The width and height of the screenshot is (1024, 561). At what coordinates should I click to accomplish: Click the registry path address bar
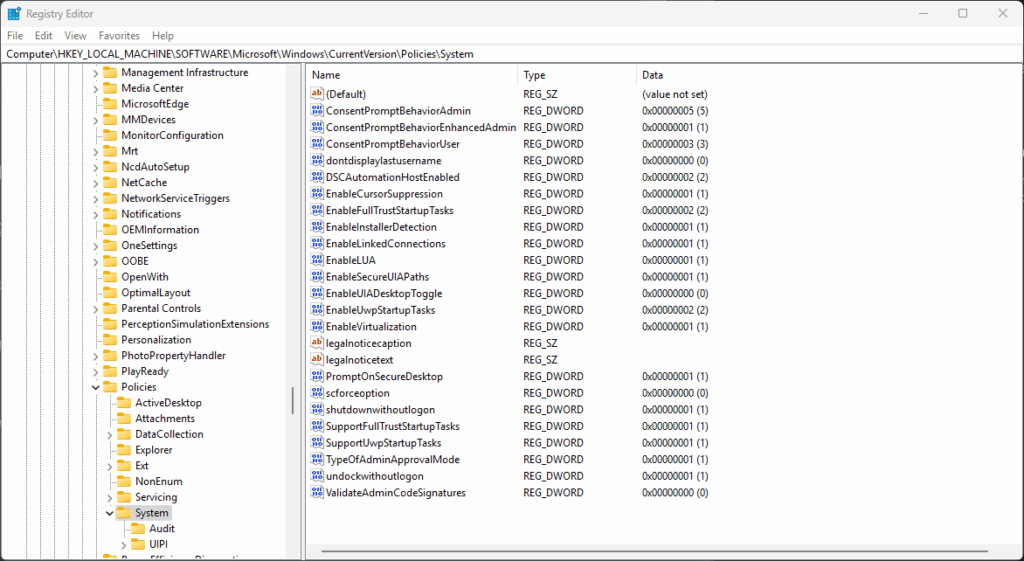512,54
